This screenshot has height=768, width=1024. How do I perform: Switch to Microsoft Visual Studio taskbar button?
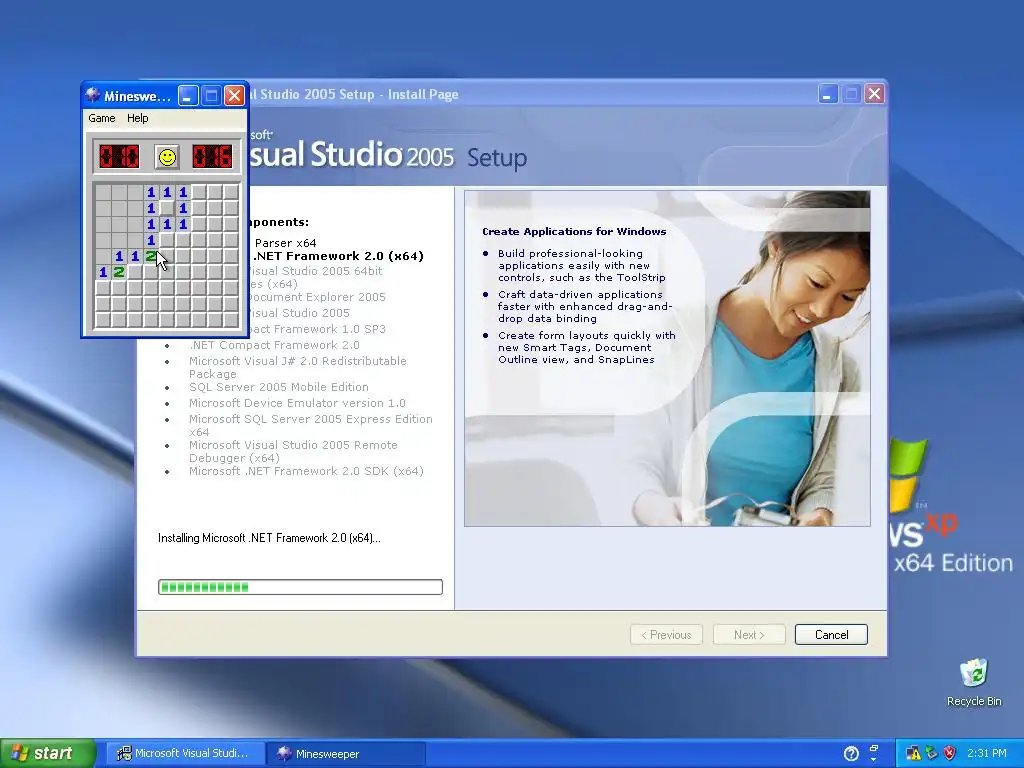(184, 754)
